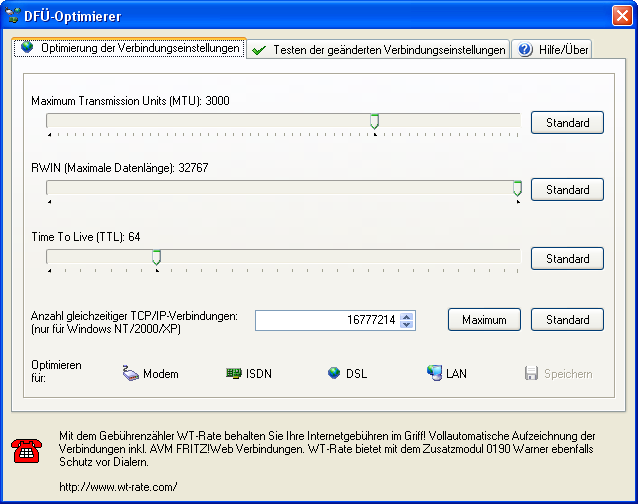Decrease TCP/IP connections with down spinner arrow
The height and width of the screenshot is (504, 638).
(x=406, y=324)
